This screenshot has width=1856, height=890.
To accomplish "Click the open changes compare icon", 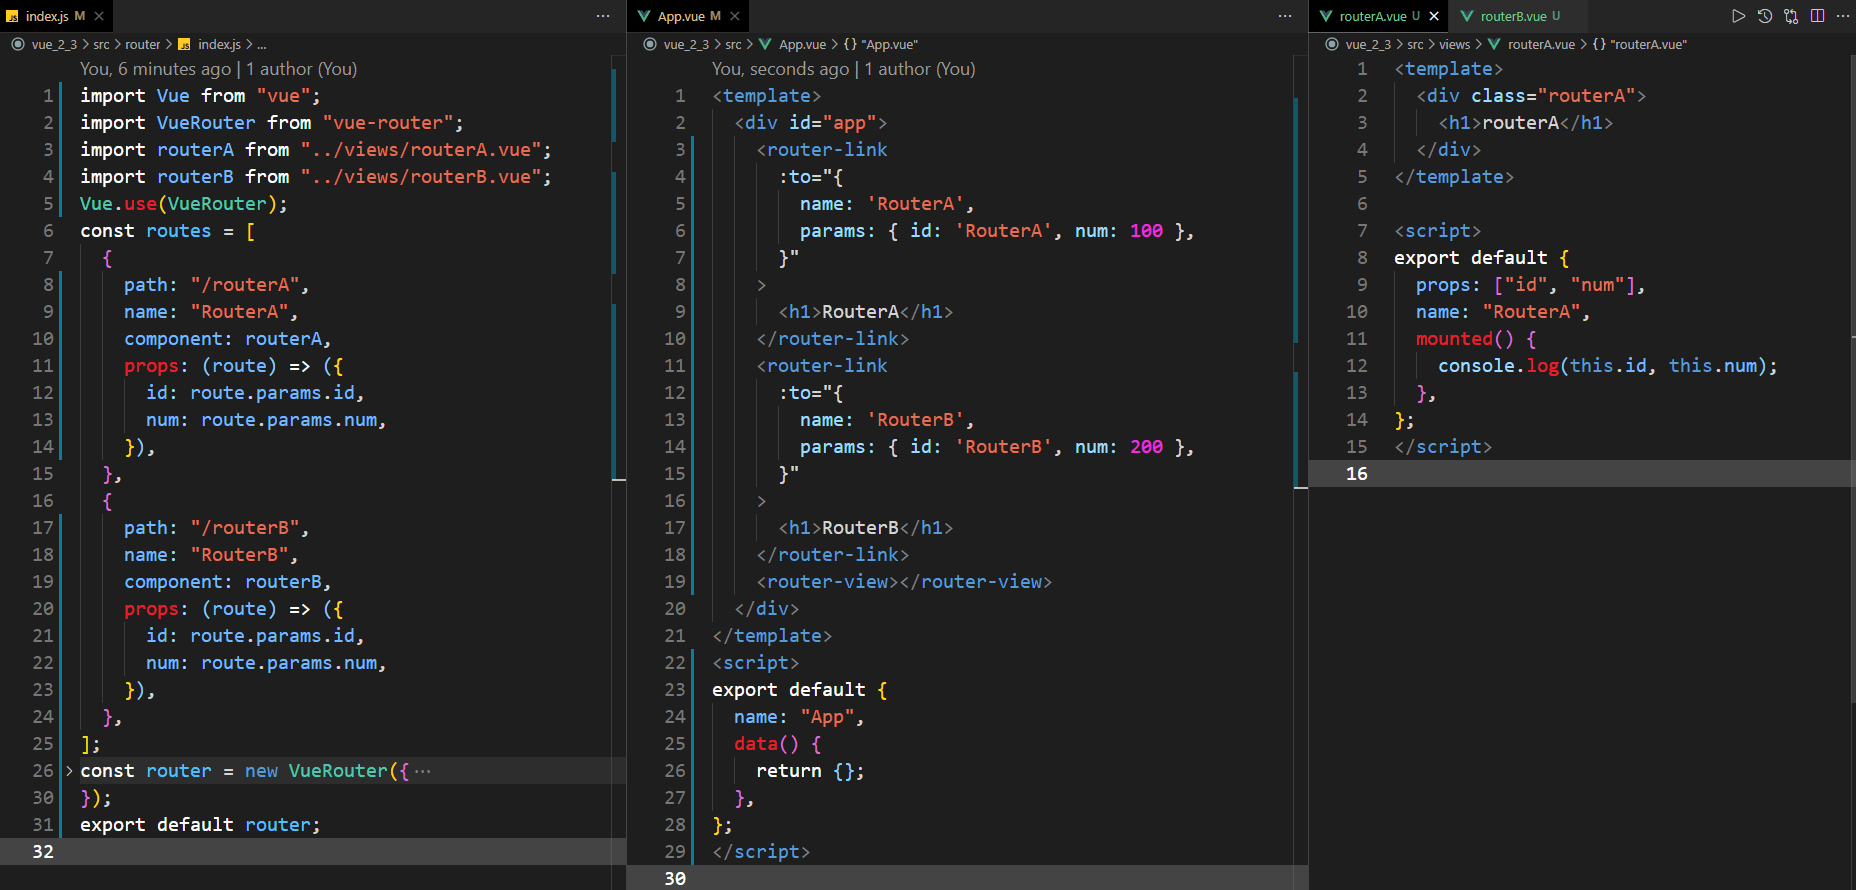I will pyautogui.click(x=1791, y=16).
